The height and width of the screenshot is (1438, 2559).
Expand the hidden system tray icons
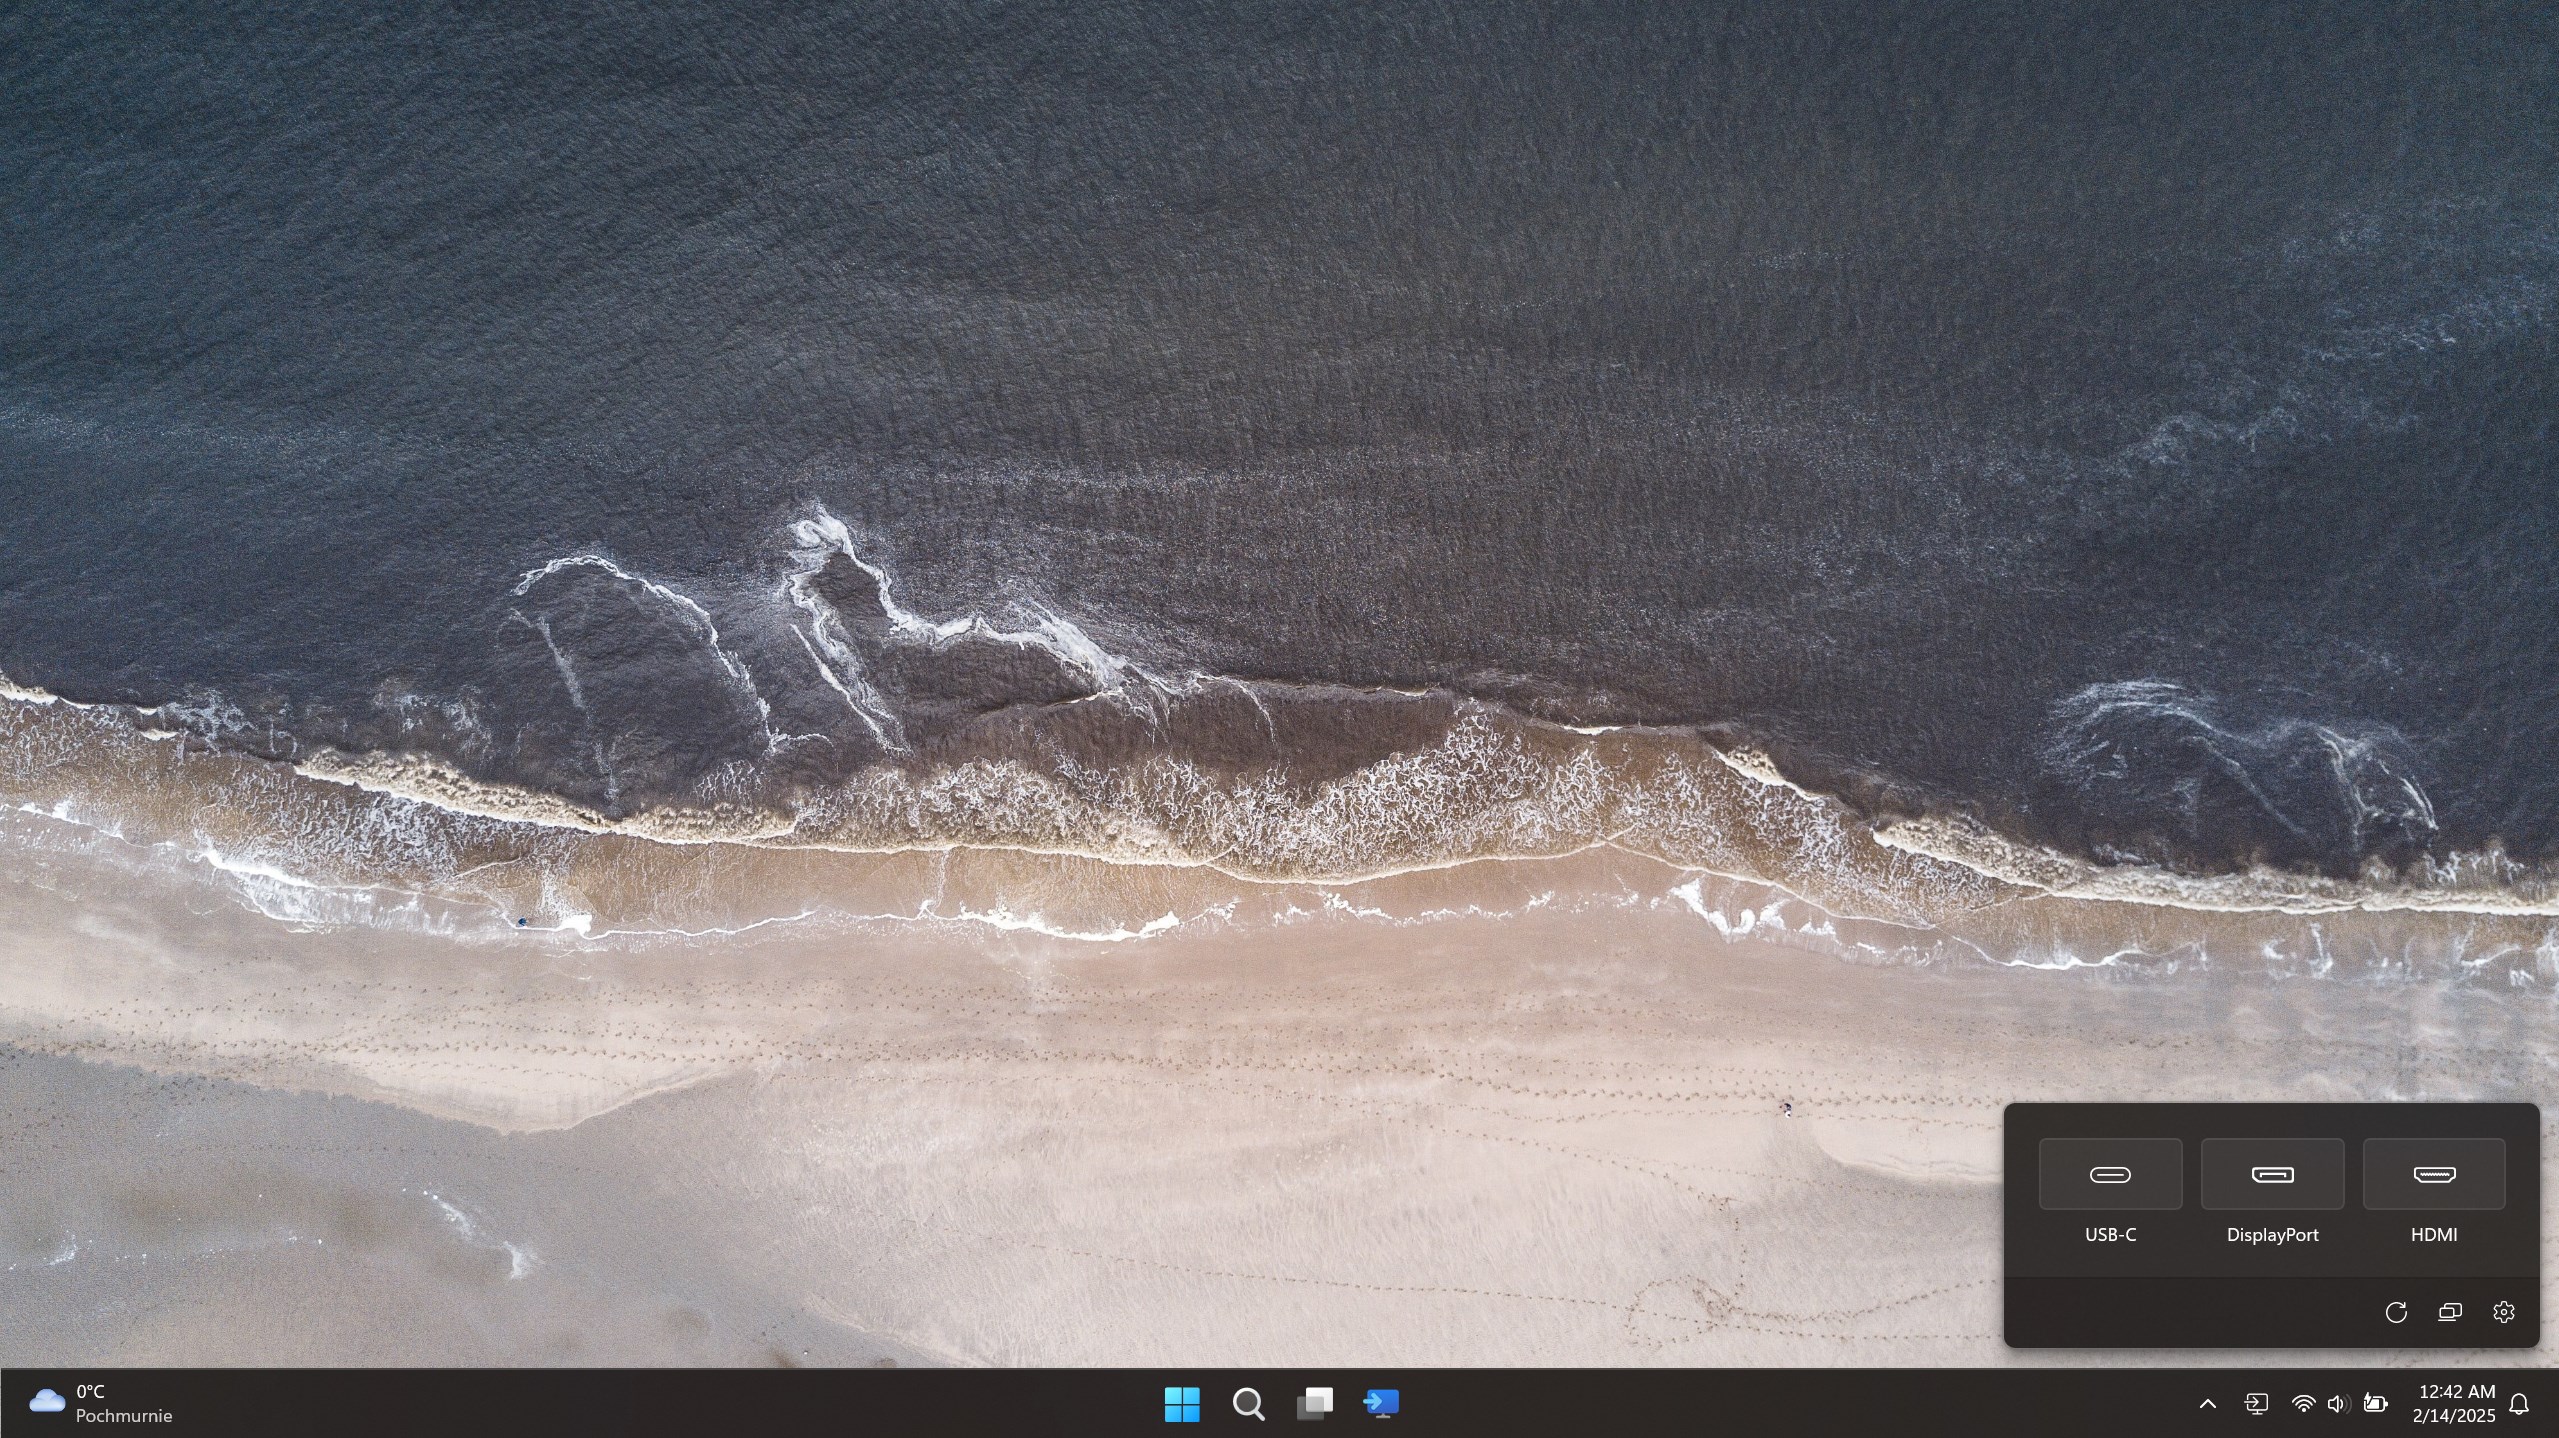click(2207, 1403)
